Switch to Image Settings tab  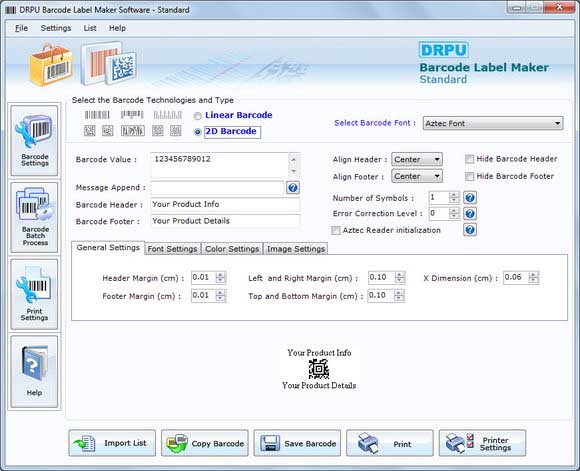296,249
